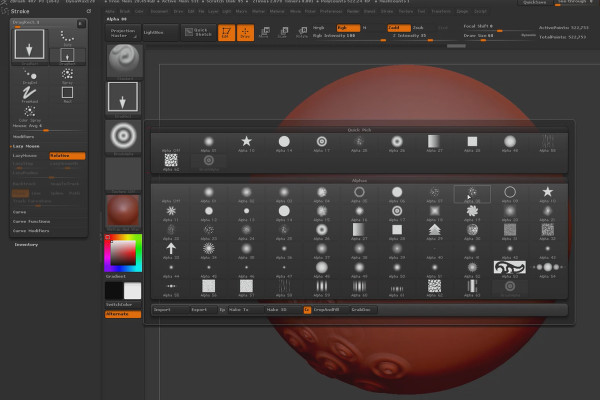Select the Rect stroke type
Screen dimensions: 600x400
point(67,95)
